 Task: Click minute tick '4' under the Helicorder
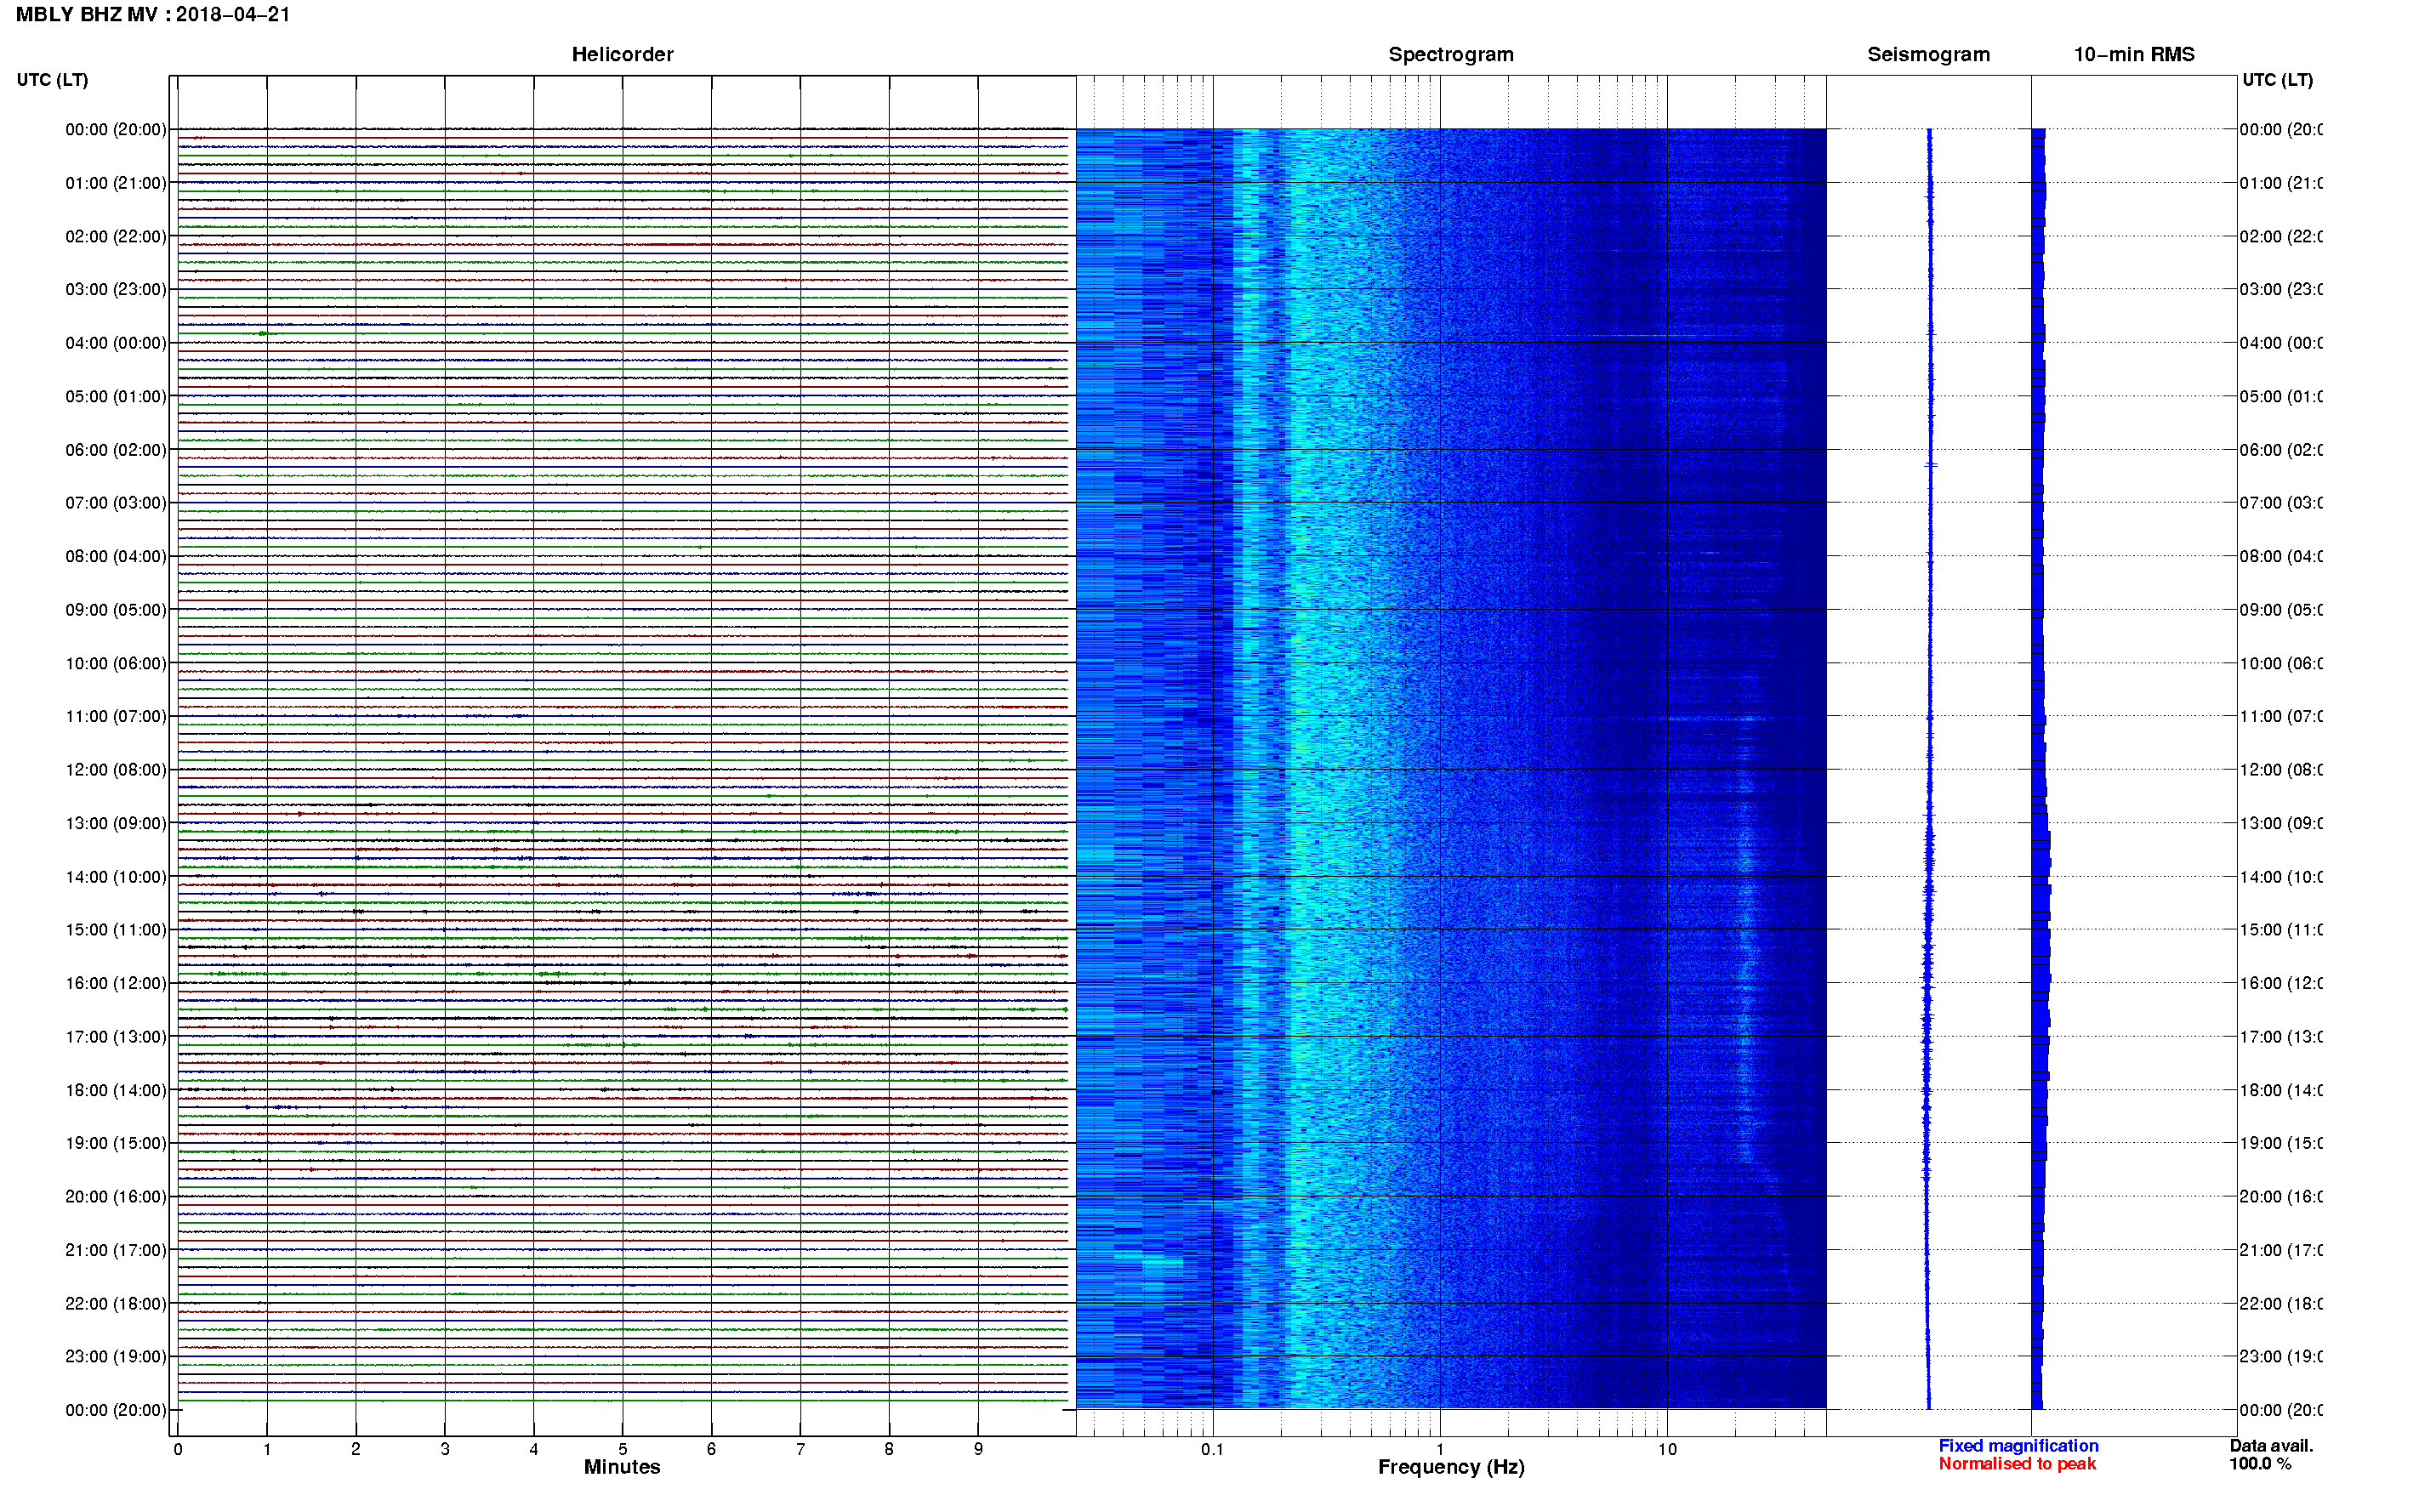[534, 1449]
